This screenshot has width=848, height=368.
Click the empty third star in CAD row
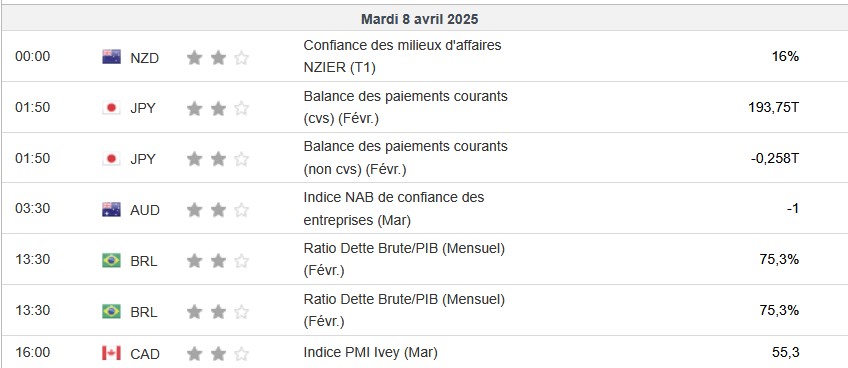coord(241,354)
